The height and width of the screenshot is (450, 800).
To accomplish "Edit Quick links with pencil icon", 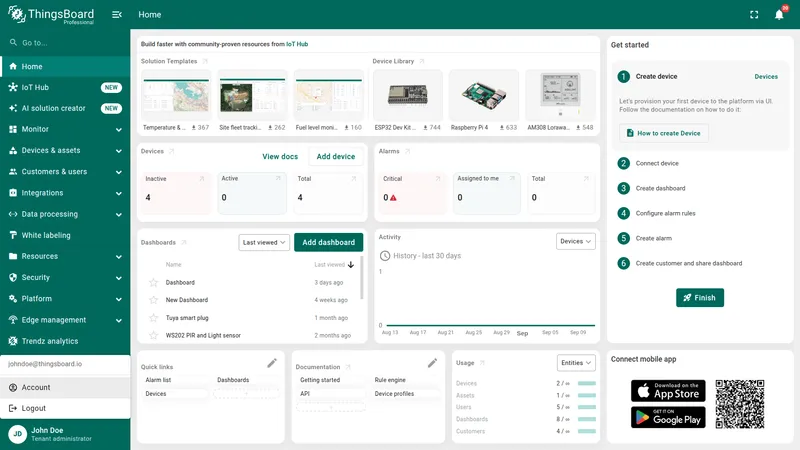I will 272,363.
